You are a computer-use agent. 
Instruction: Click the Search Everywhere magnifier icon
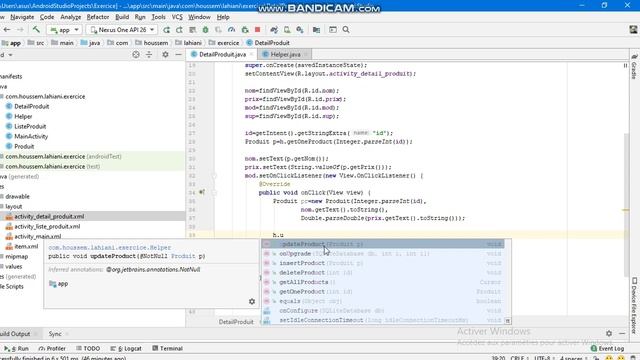[346, 30]
